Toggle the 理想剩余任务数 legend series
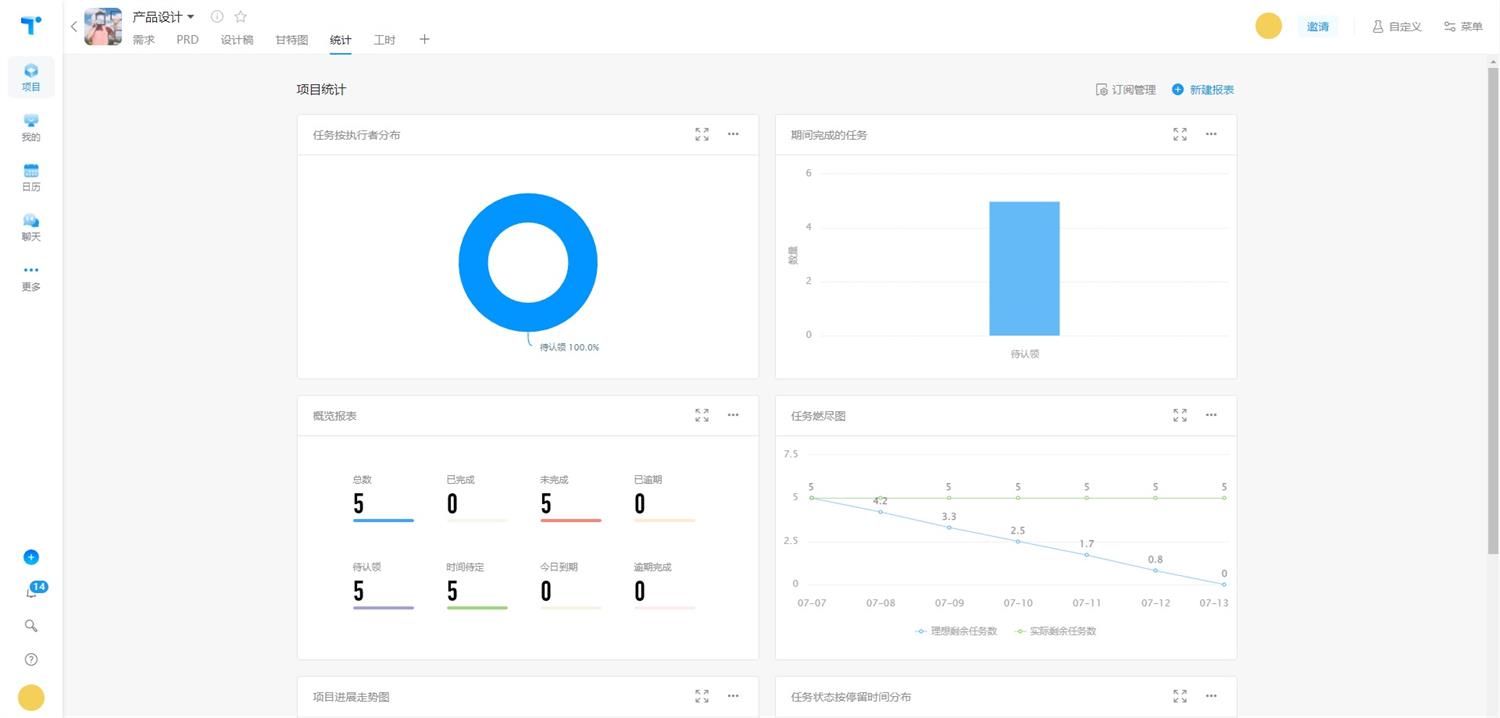Viewport: 1500px width, 718px height. tap(956, 631)
